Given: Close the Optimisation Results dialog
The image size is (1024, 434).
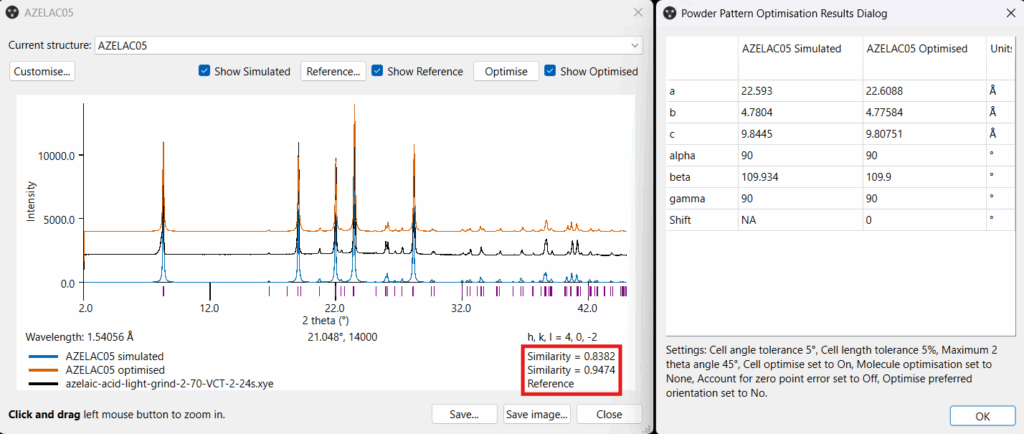Looking at the screenshot, I should (1008, 13).
